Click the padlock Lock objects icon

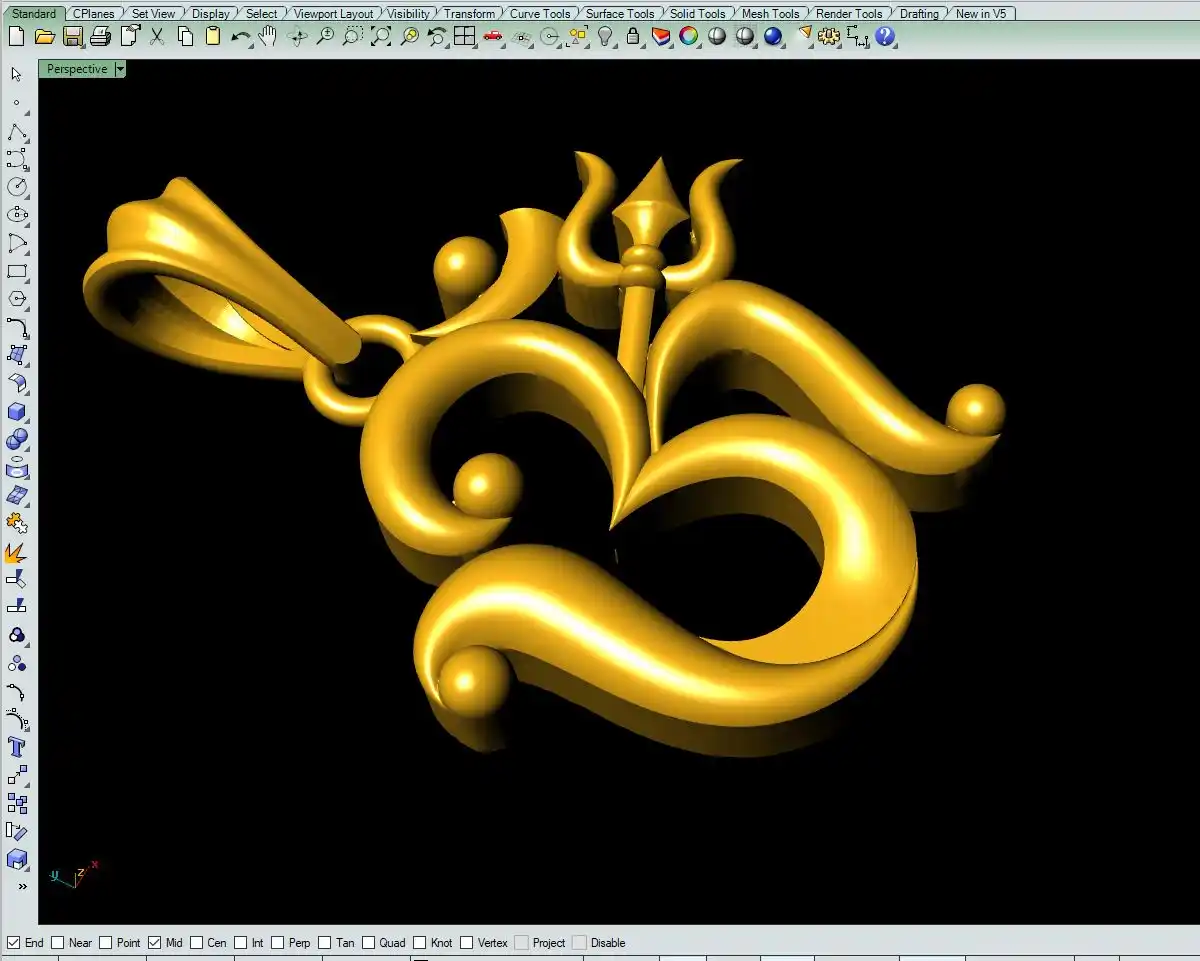coord(633,37)
